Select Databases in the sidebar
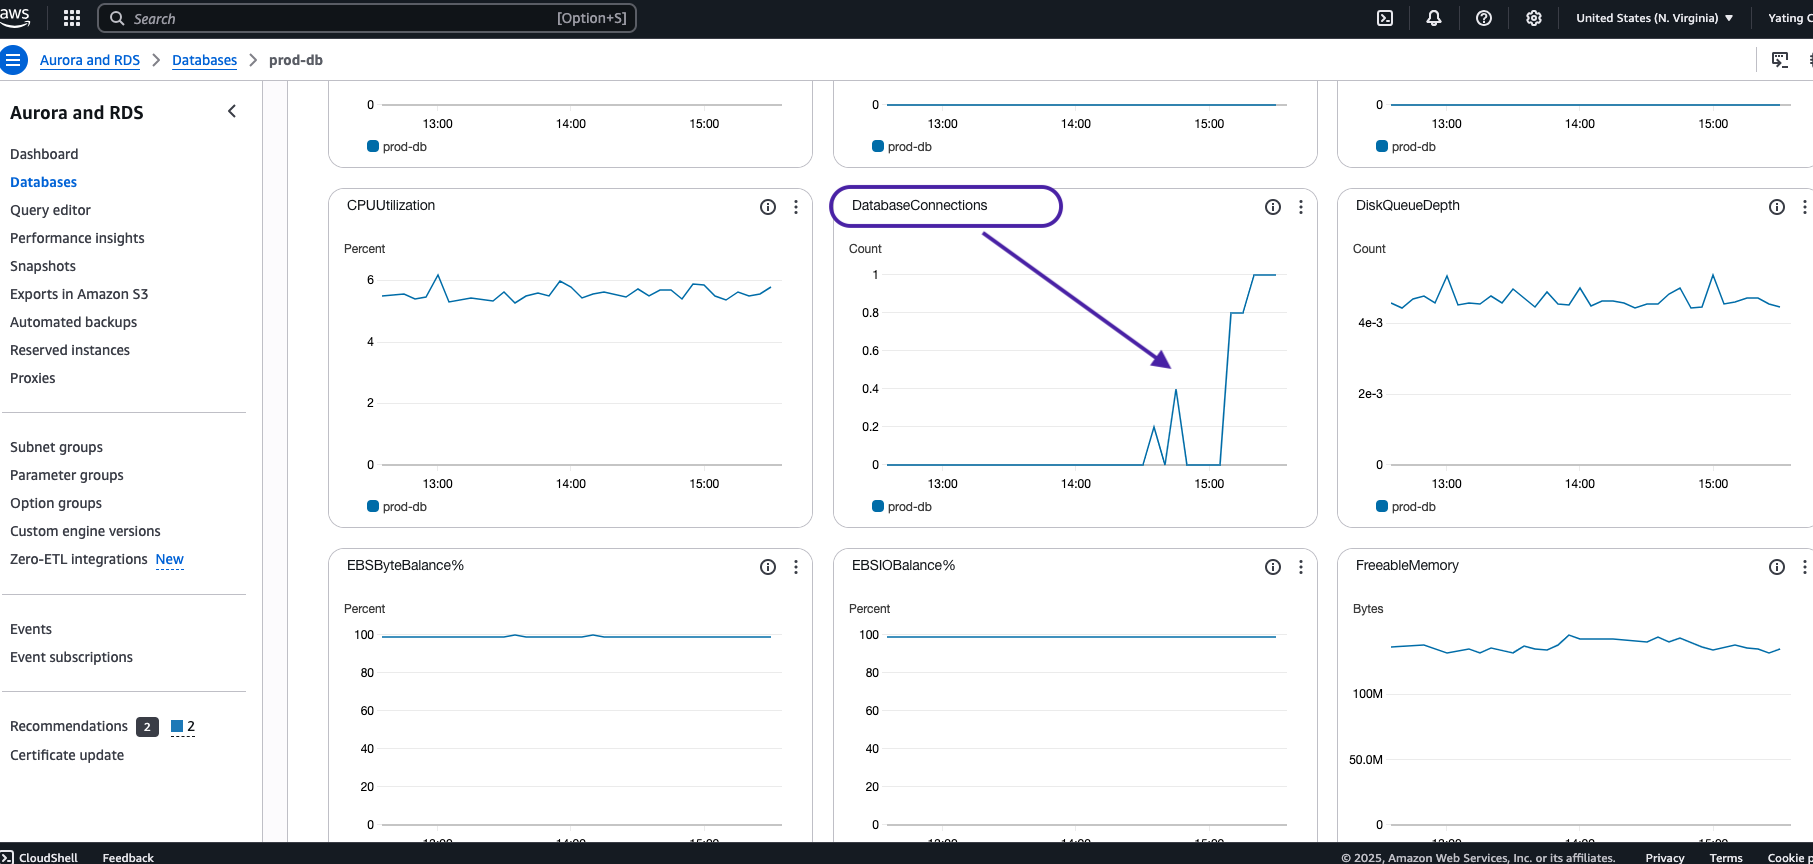Viewport: 1813px width, 864px height. click(x=43, y=182)
